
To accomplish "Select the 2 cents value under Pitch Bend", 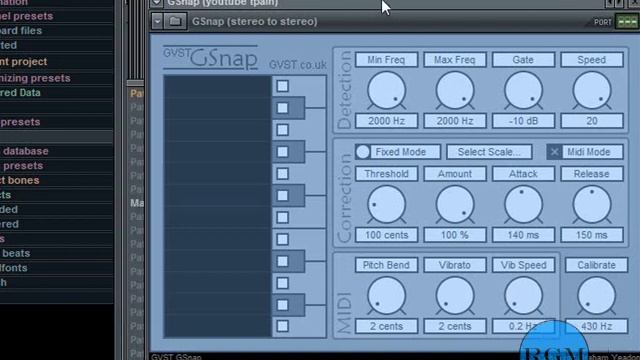I will pyautogui.click(x=386, y=326).
